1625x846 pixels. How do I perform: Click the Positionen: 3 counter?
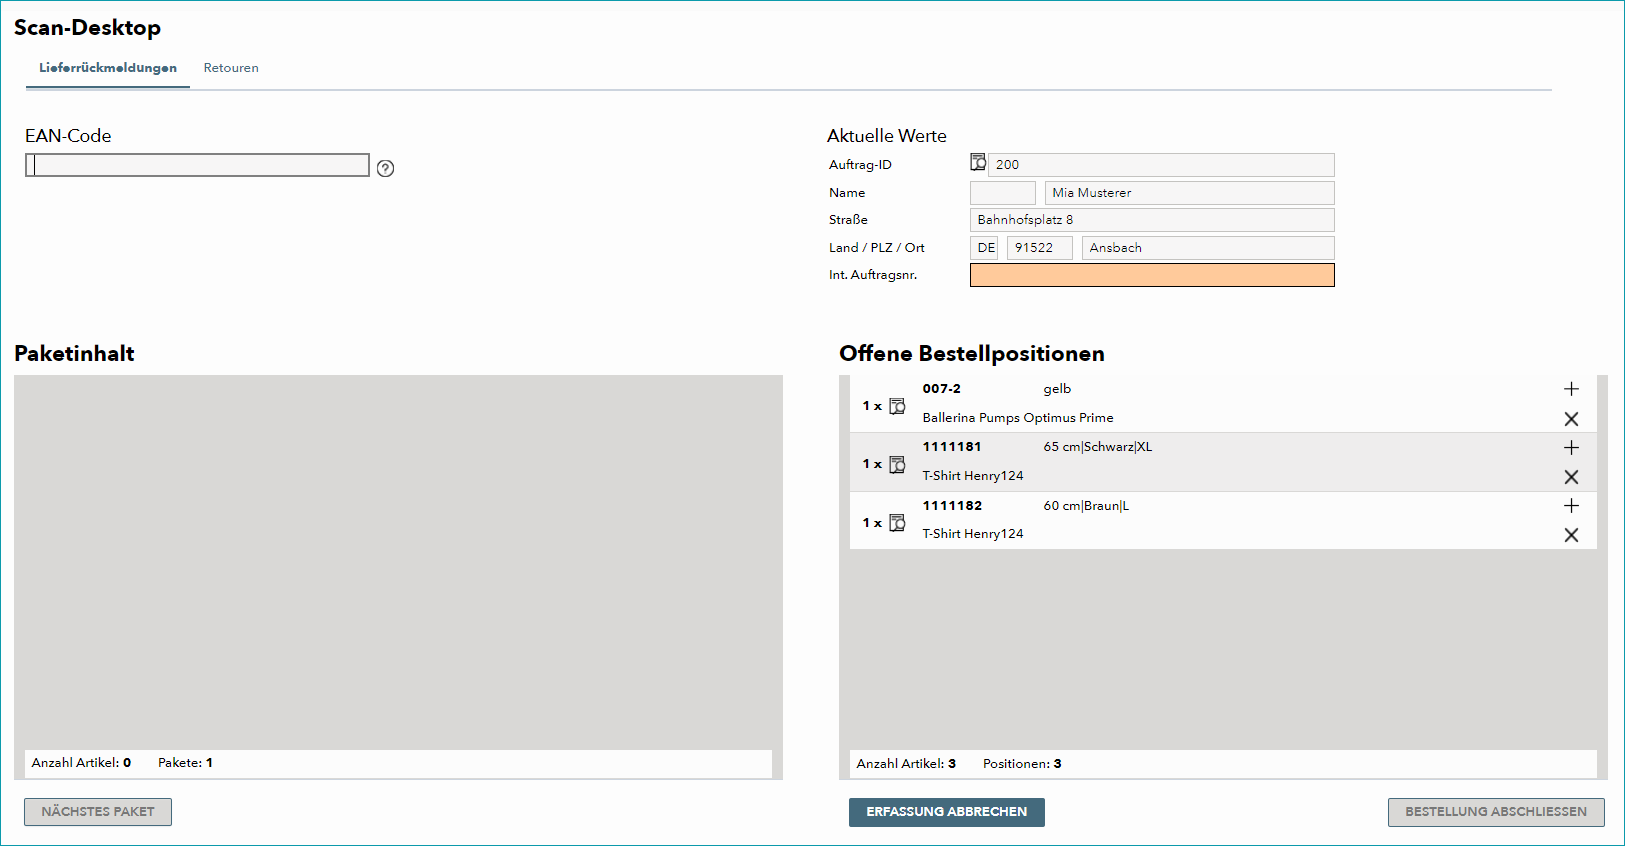tap(1022, 764)
